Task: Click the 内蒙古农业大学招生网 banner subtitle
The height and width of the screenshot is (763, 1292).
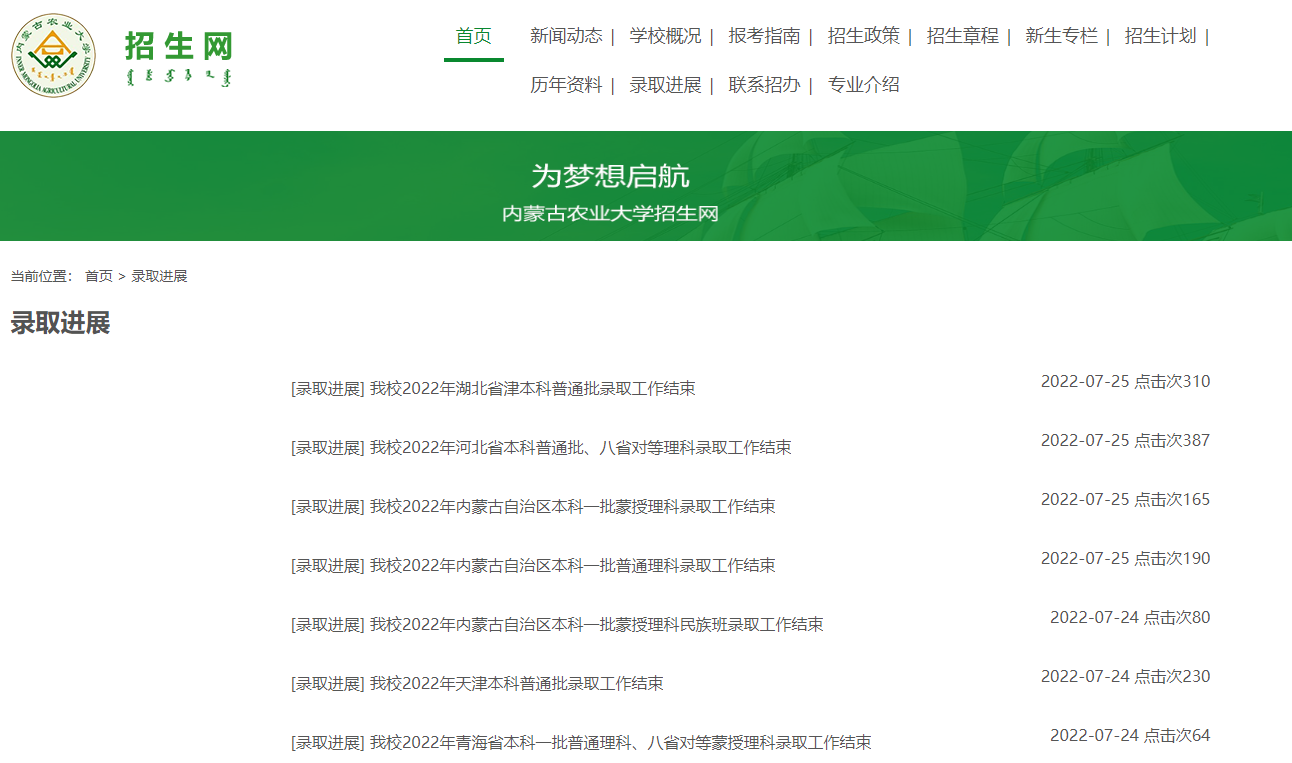Action: (610, 213)
